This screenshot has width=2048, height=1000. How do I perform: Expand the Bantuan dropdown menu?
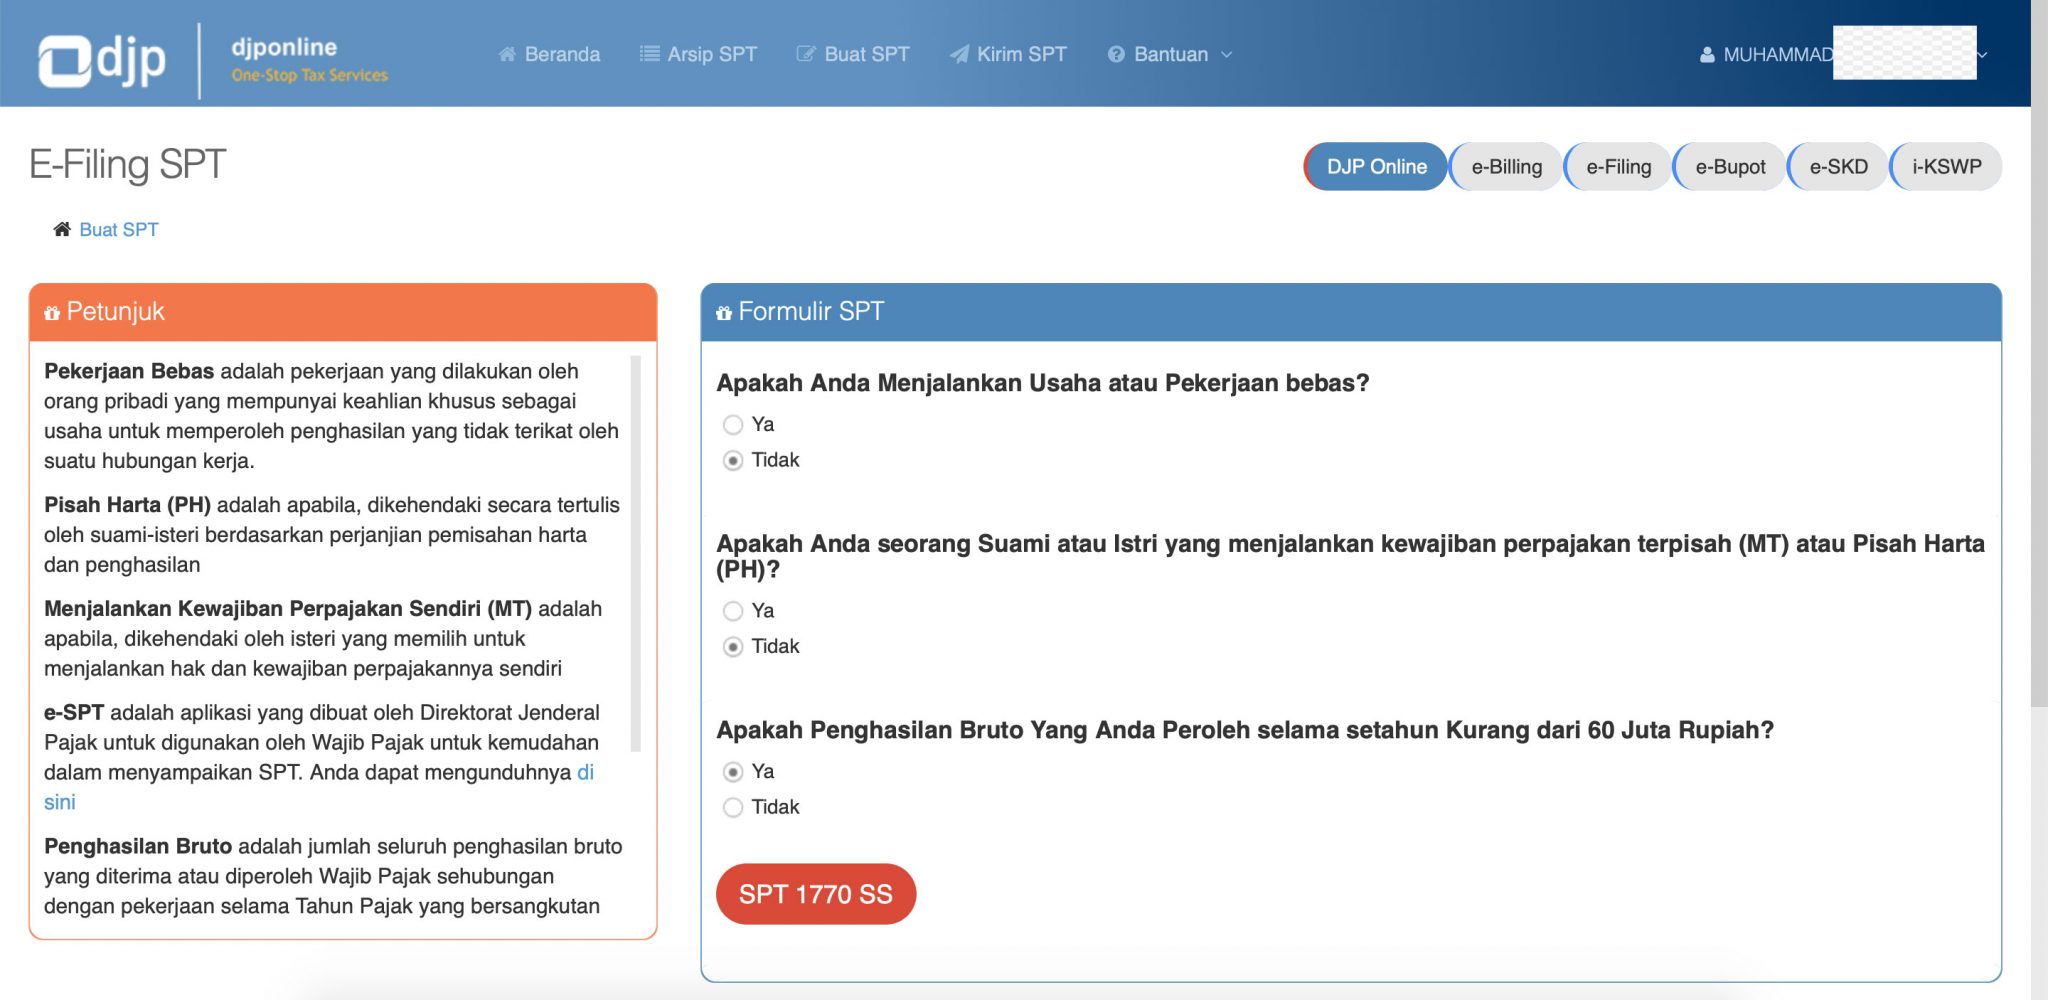pyautogui.click(x=1226, y=56)
